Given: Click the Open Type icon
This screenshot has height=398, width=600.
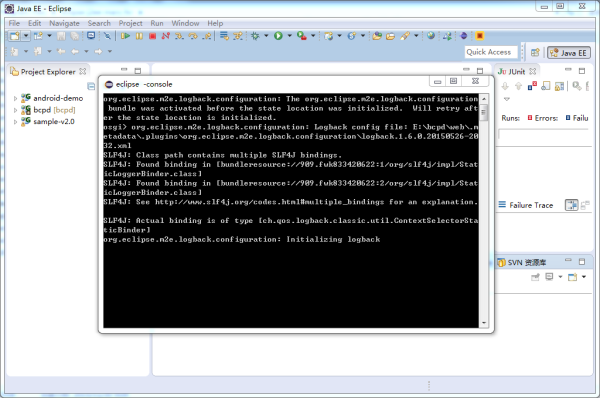Looking at the screenshot, I should [x=377, y=36].
